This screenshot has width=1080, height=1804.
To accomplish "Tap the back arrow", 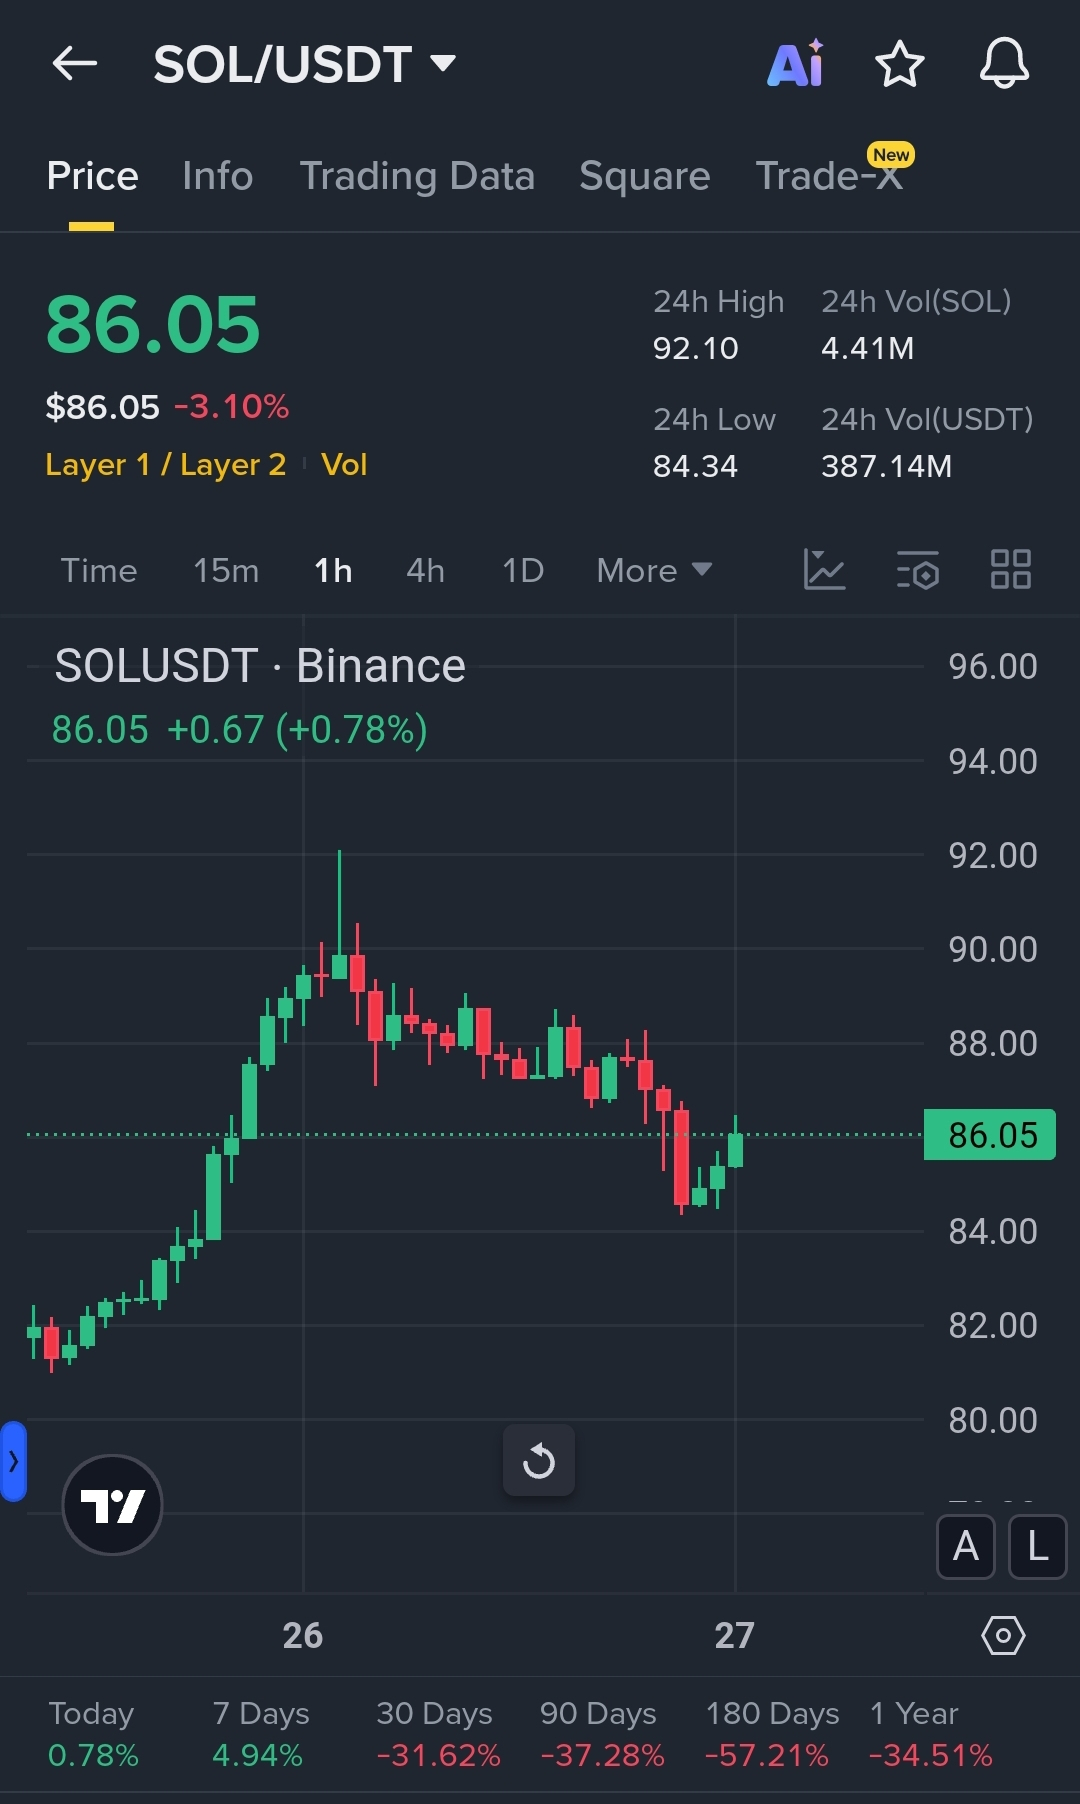I will point(75,64).
